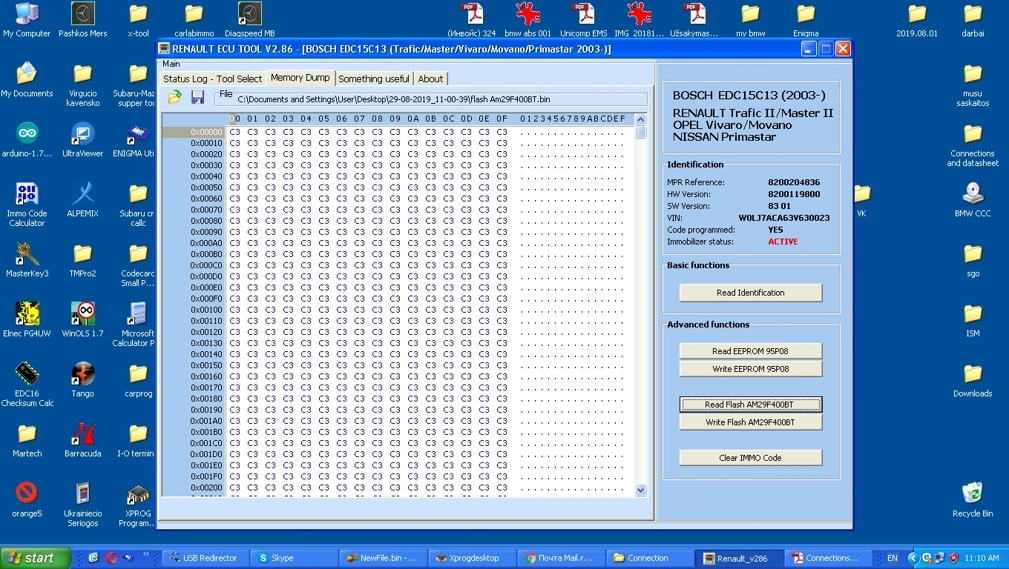Image resolution: width=1009 pixels, height=569 pixels.
Task: Launch Barracuda from the desktop
Action: [x=82, y=440]
